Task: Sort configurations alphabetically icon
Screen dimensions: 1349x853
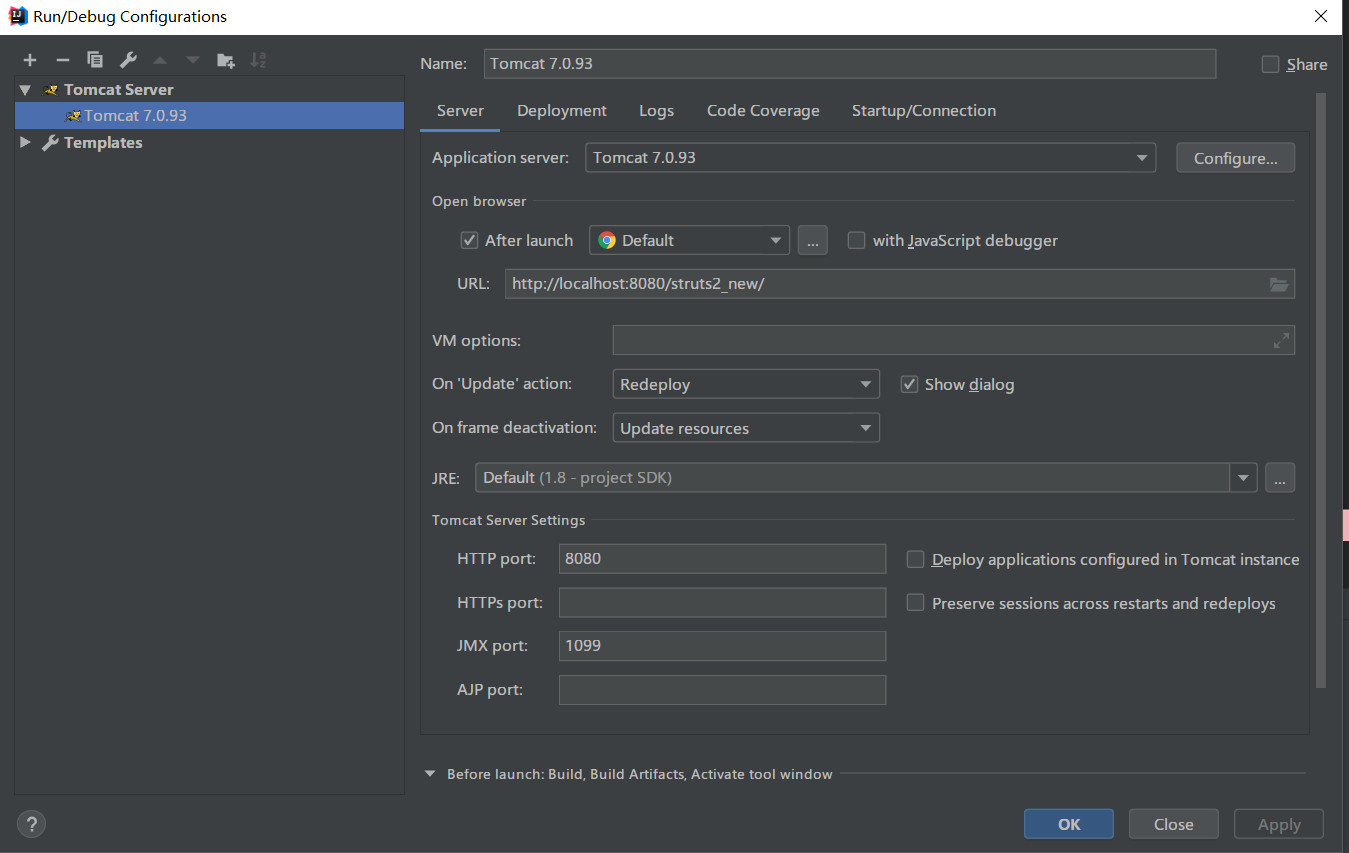Action: point(258,60)
